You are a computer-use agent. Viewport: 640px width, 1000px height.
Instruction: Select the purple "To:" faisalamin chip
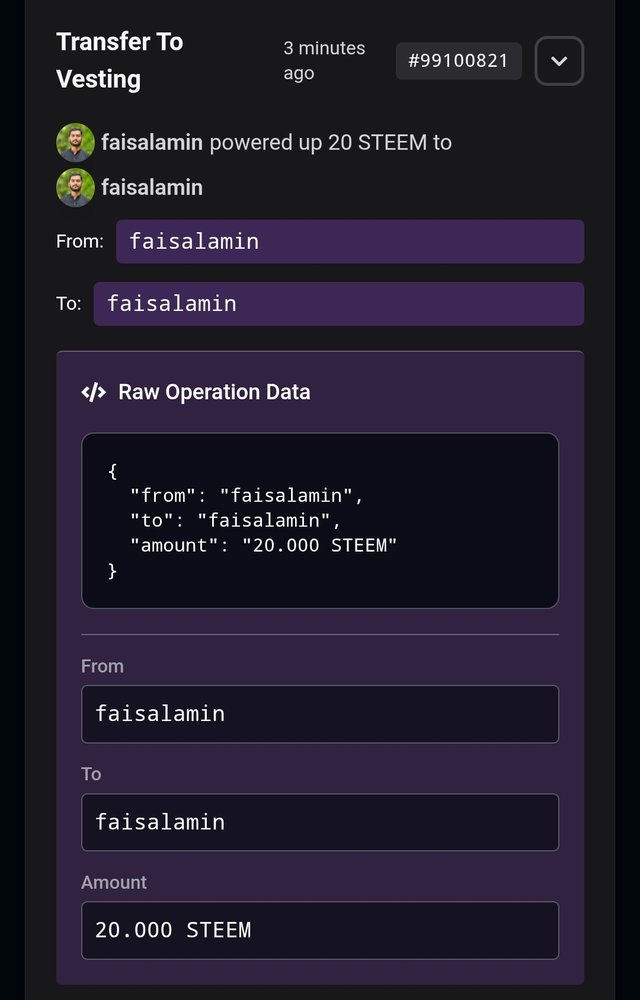pyautogui.click(x=338, y=303)
